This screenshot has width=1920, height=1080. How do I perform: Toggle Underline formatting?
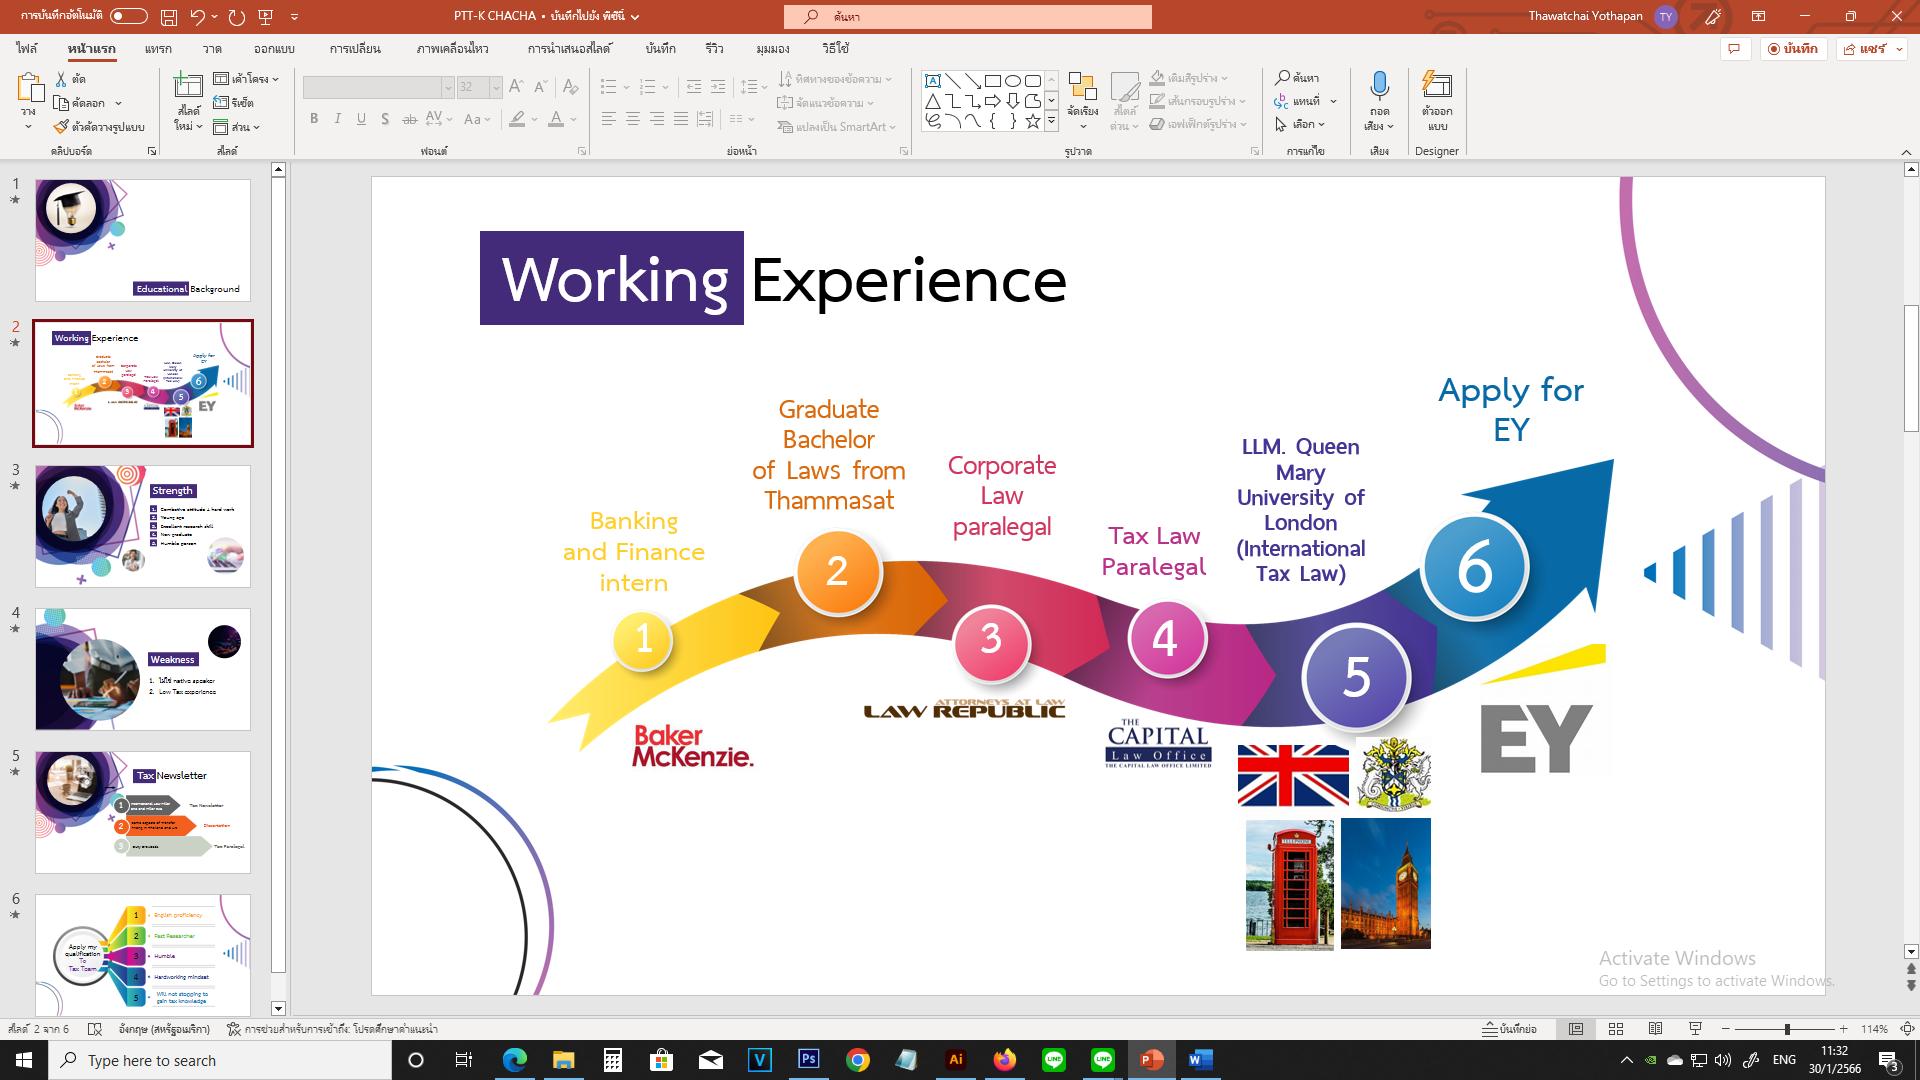pyautogui.click(x=361, y=119)
